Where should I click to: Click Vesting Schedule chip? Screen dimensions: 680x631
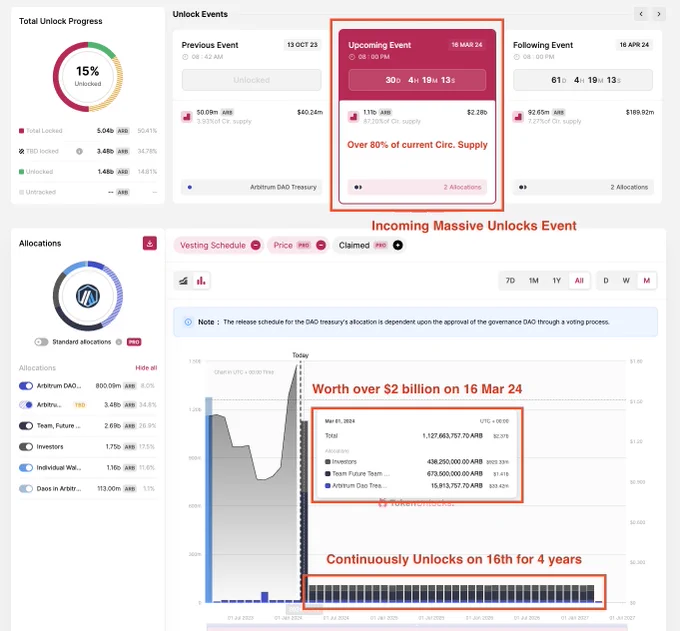pyautogui.click(x=219, y=245)
